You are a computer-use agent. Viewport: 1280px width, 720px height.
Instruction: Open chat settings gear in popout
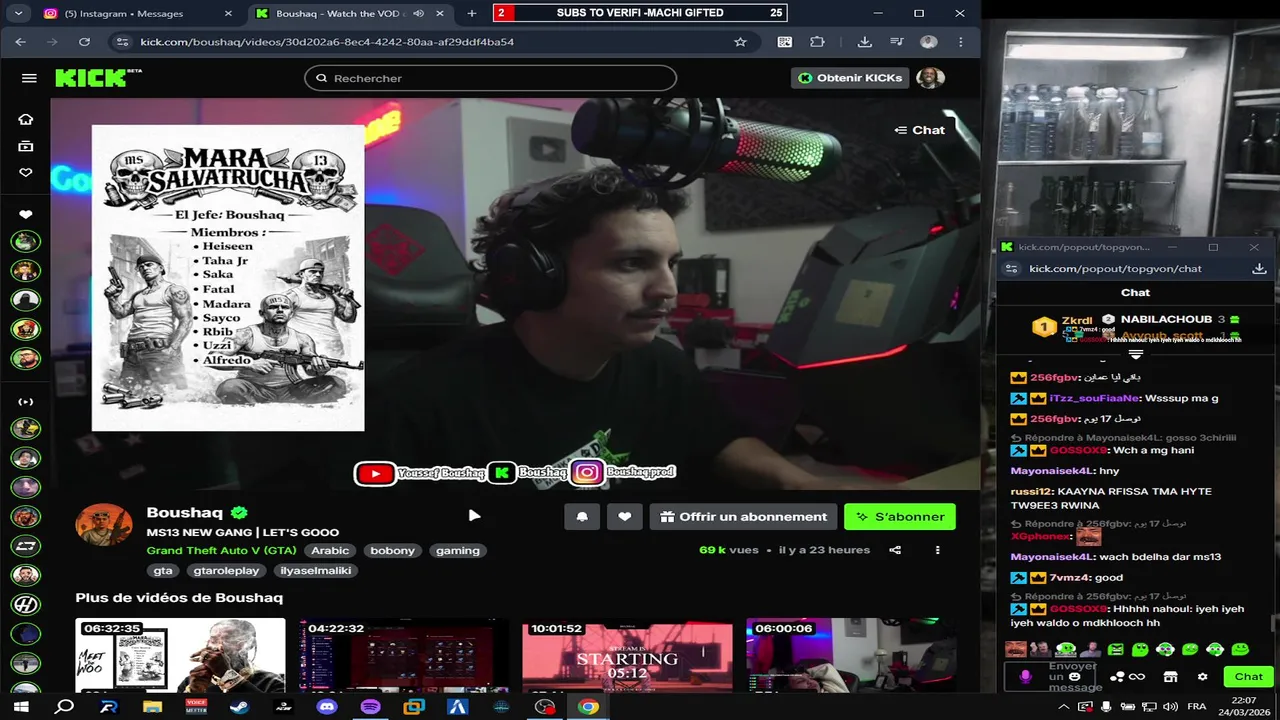click(x=1203, y=677)
